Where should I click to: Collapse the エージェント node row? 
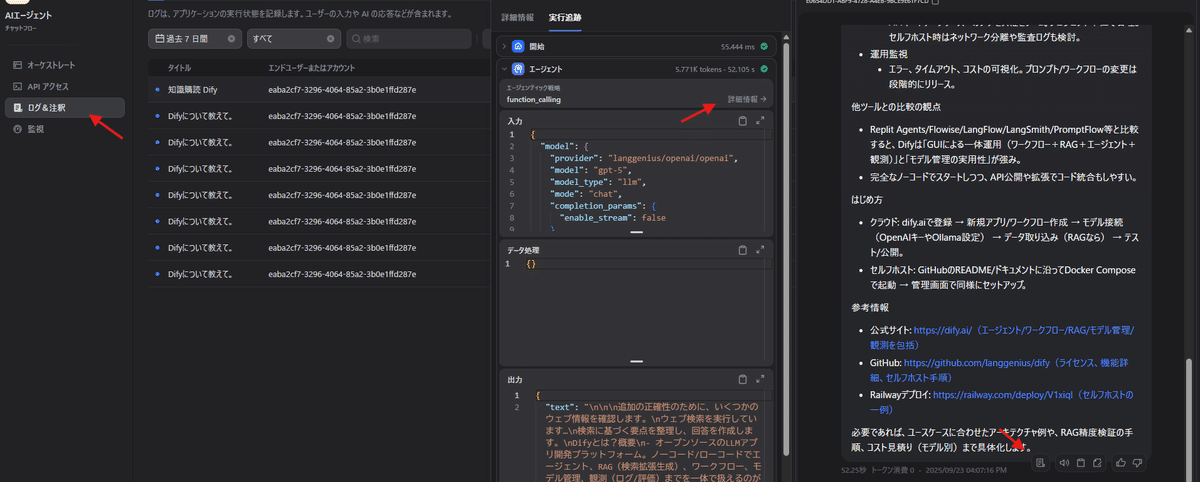(x=504, y=70)
